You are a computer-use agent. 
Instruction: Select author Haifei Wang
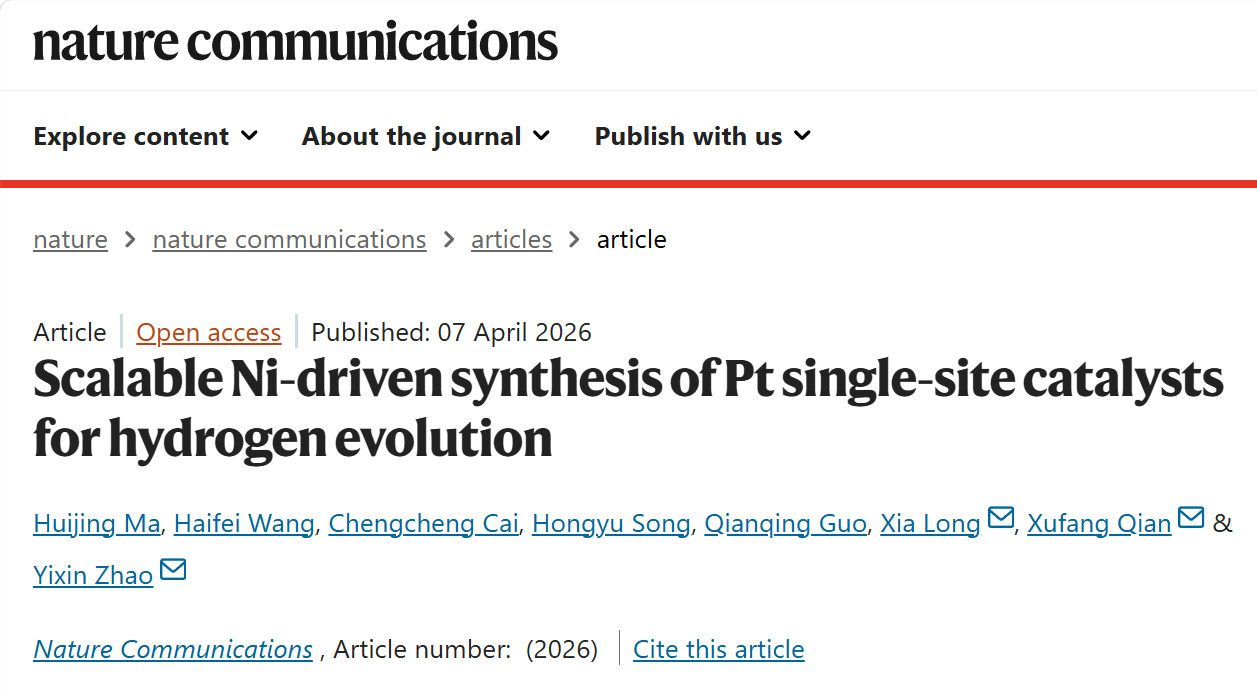244,523
